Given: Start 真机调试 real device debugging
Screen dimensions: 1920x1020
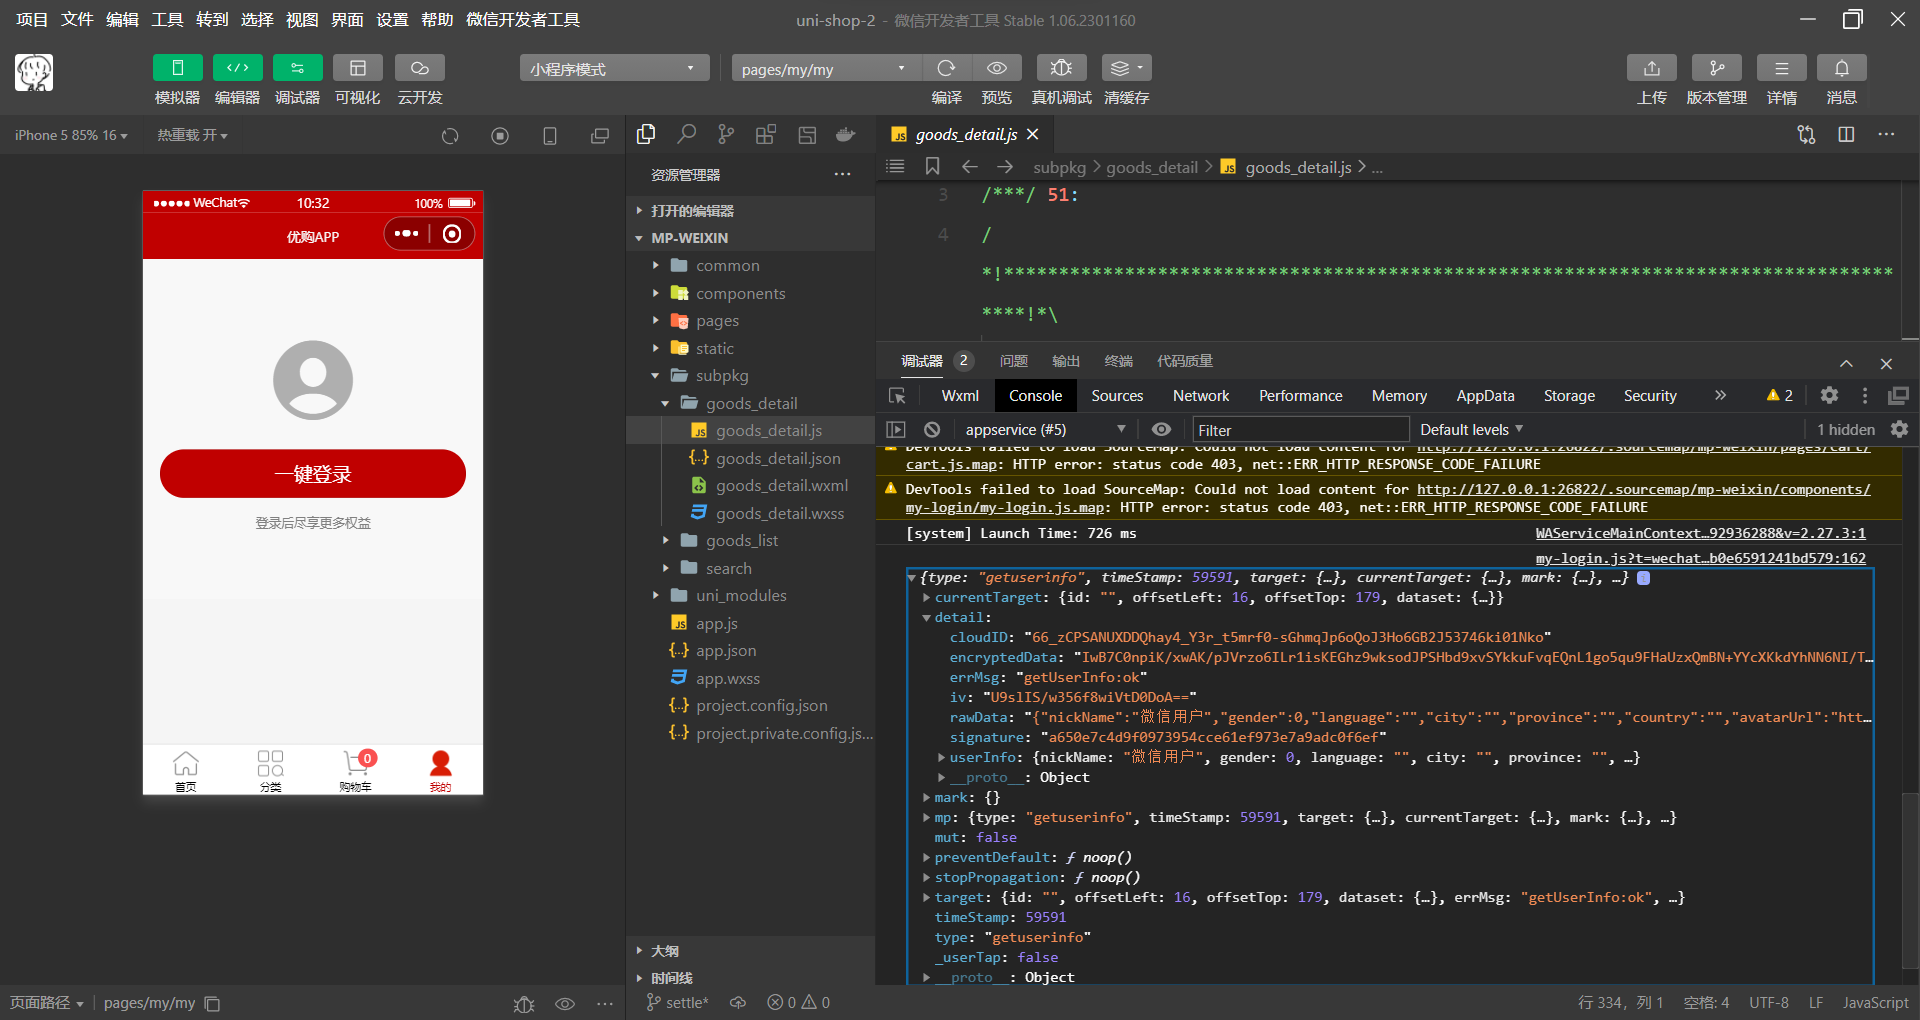Looking at the screenshot, I should pos(1061,68).
